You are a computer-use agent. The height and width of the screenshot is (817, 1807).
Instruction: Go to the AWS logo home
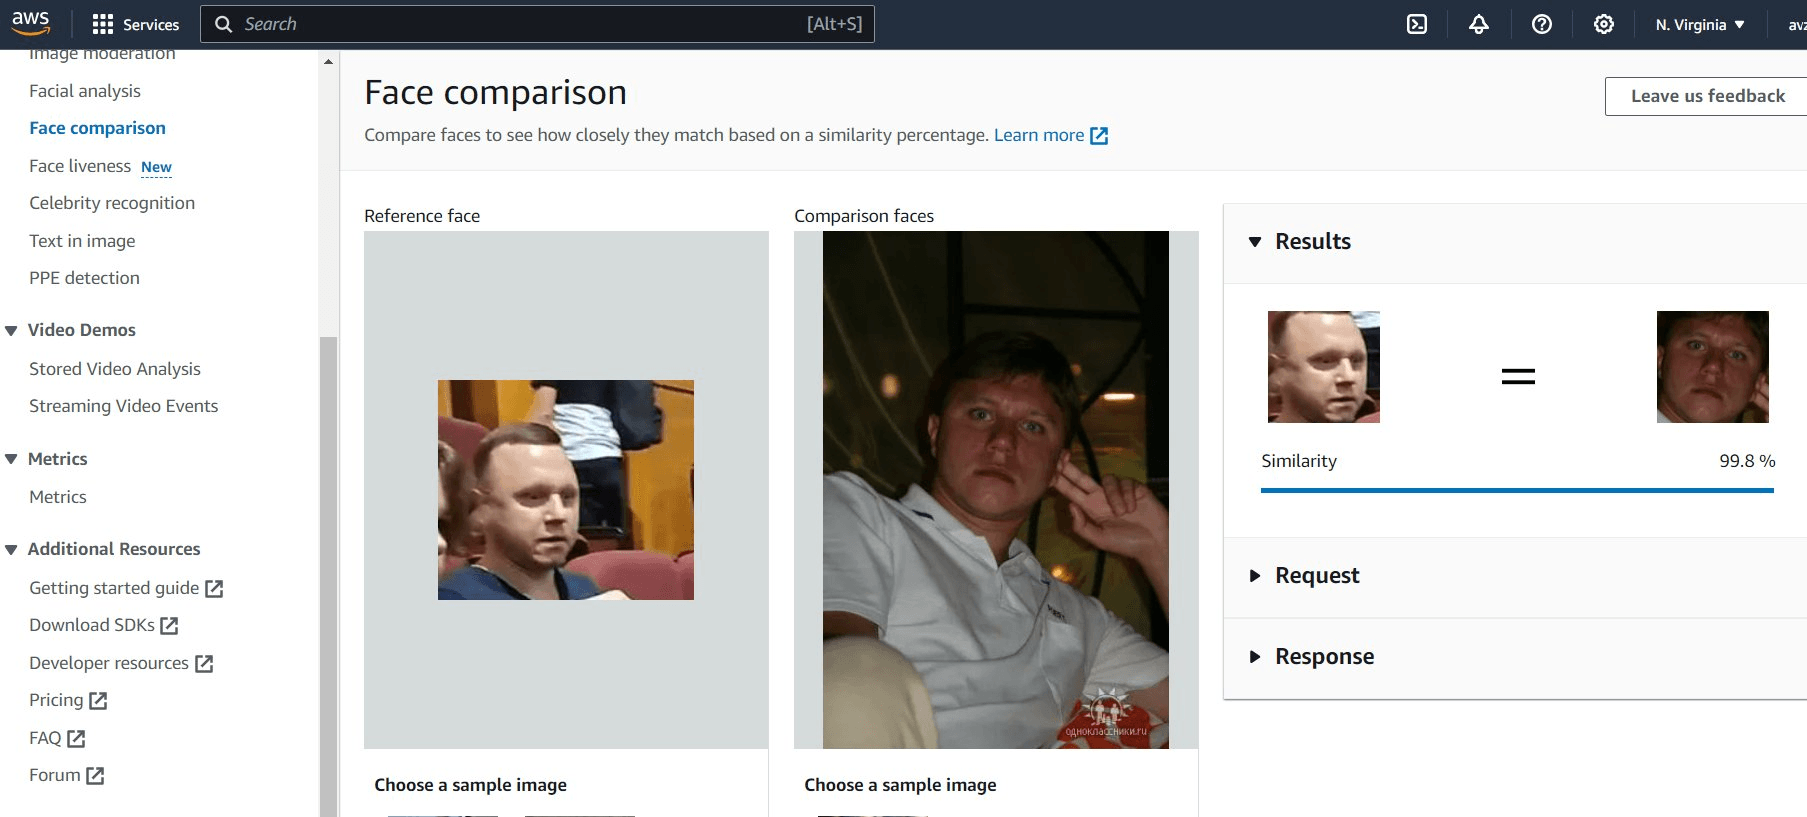[30, 22]
